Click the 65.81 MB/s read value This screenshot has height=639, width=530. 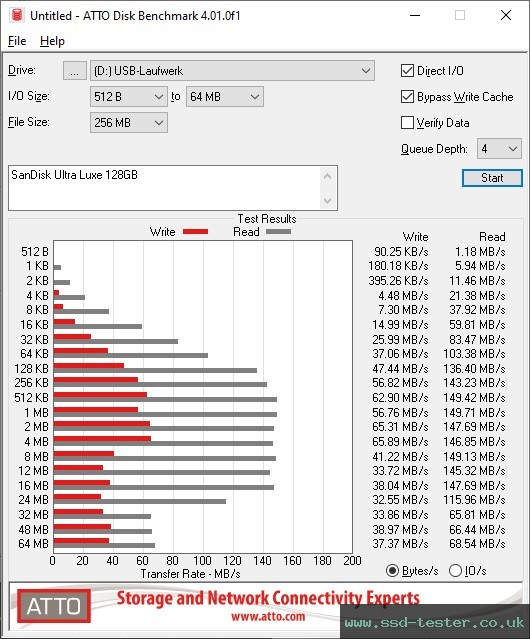click(x=477, y=515)
